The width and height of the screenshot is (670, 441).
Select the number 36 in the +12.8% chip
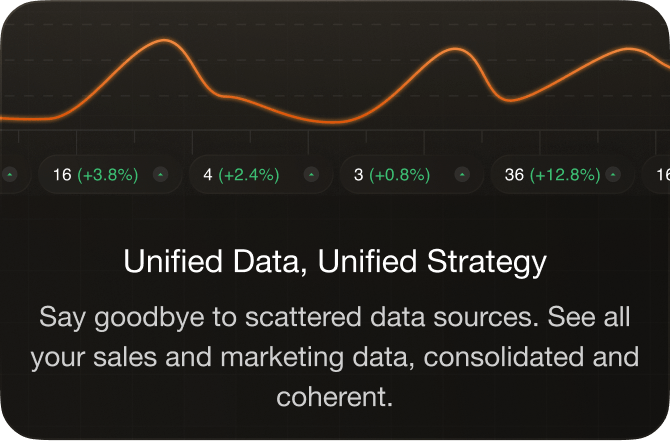click(x=514, y=175)
